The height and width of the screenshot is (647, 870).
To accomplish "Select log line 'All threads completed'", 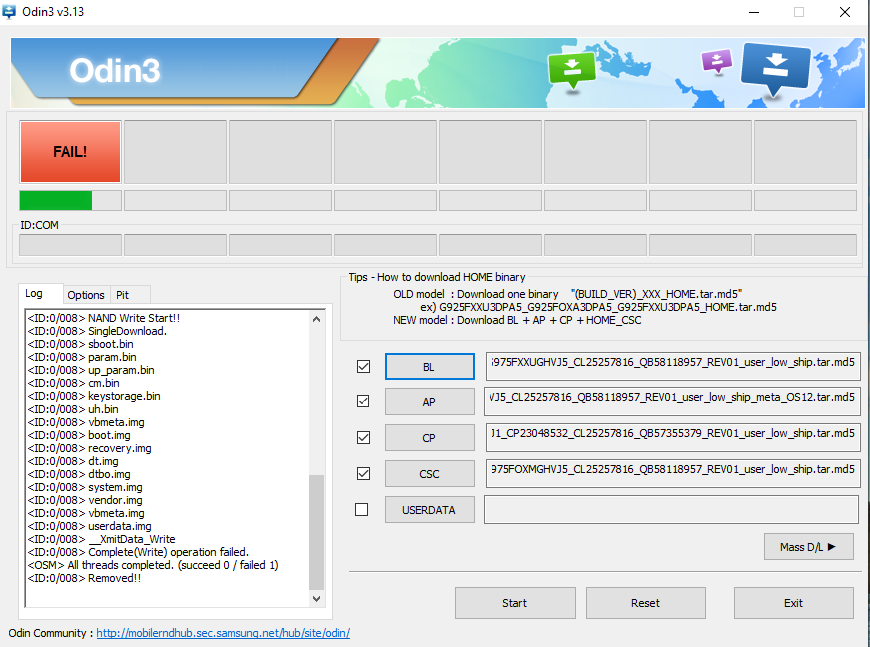I will pos(153,565).
